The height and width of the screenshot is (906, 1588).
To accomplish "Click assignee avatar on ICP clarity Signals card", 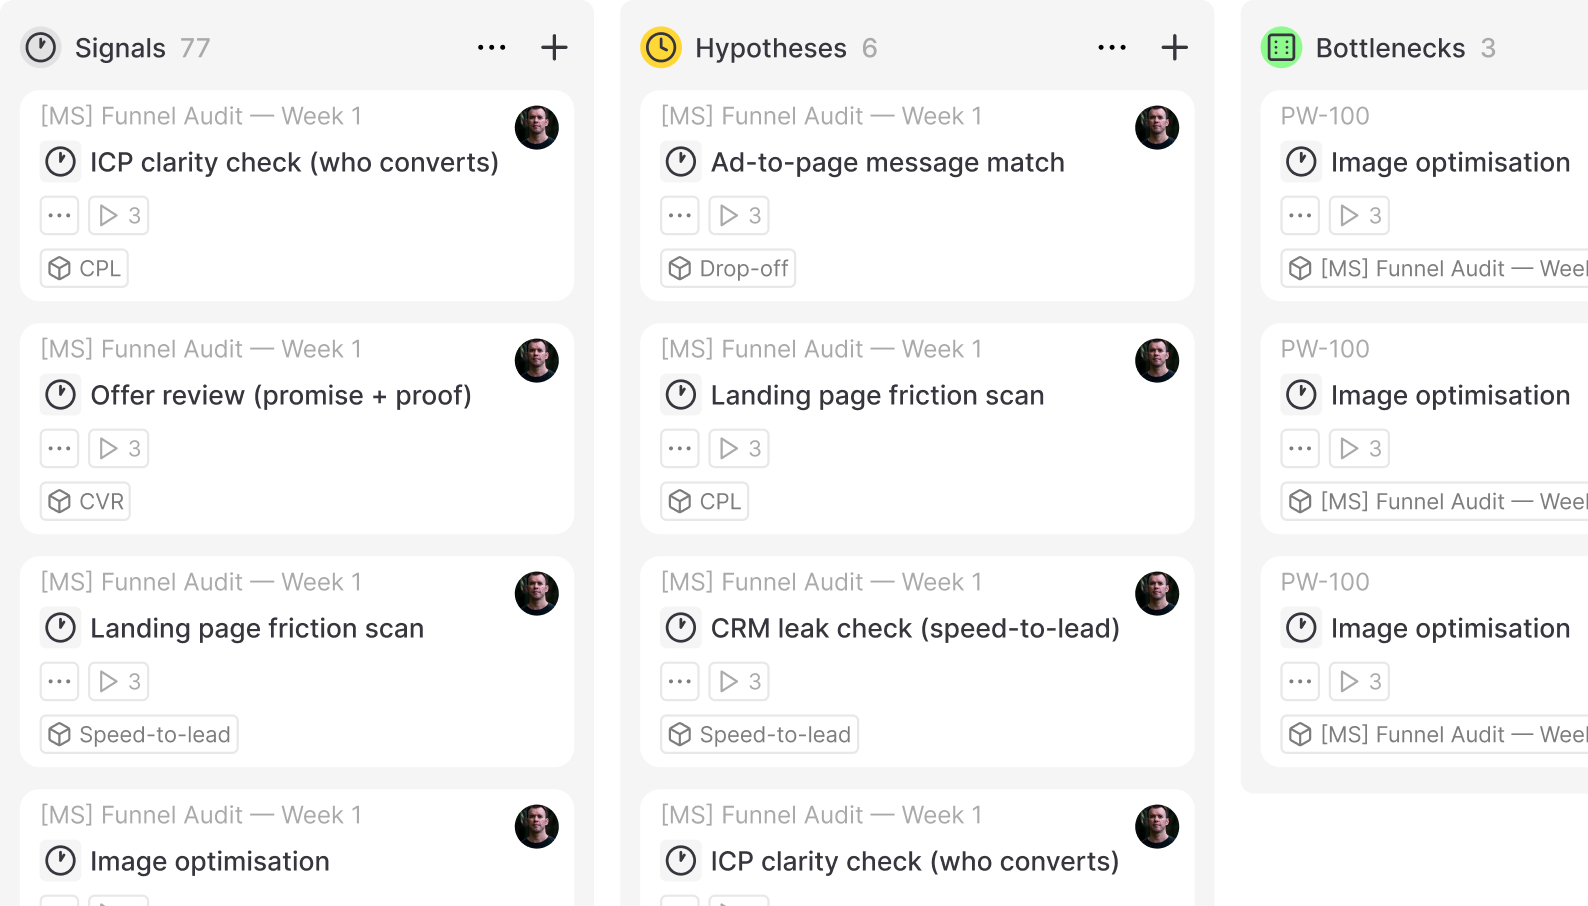I will (x=537, y=128).
